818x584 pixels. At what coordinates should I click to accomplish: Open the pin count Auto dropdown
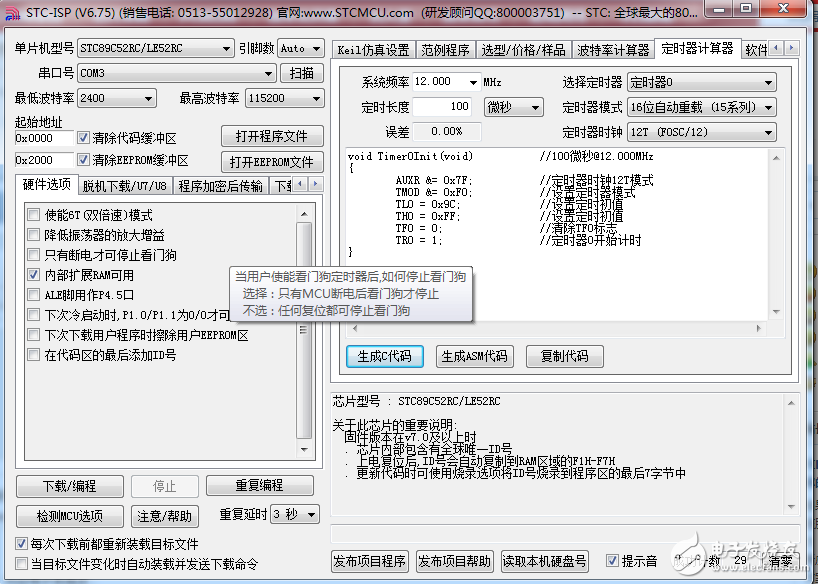(300, 48)
